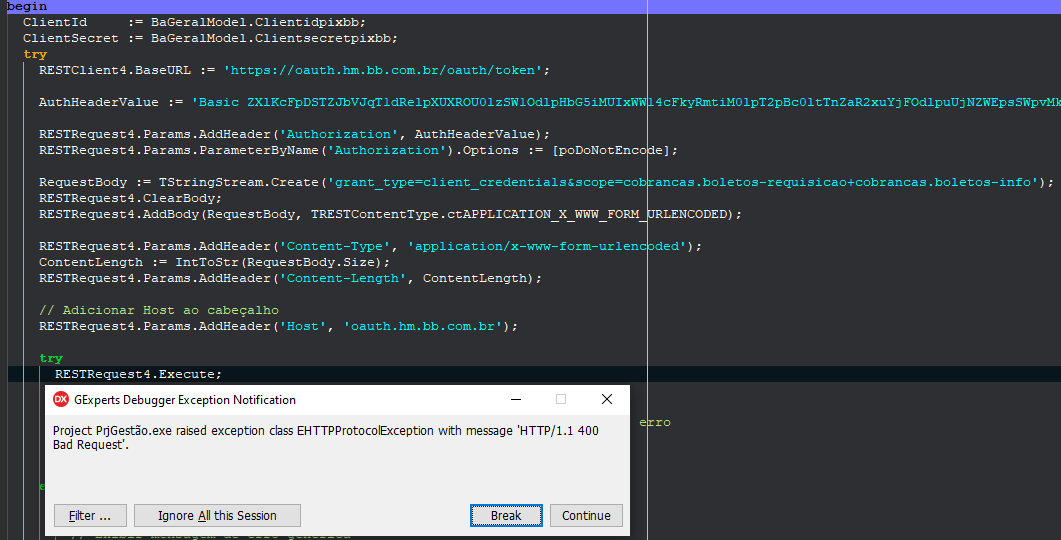Click the DX icon in dialog title
This screenshot has width=1061, height=540.
click(61, 399)
